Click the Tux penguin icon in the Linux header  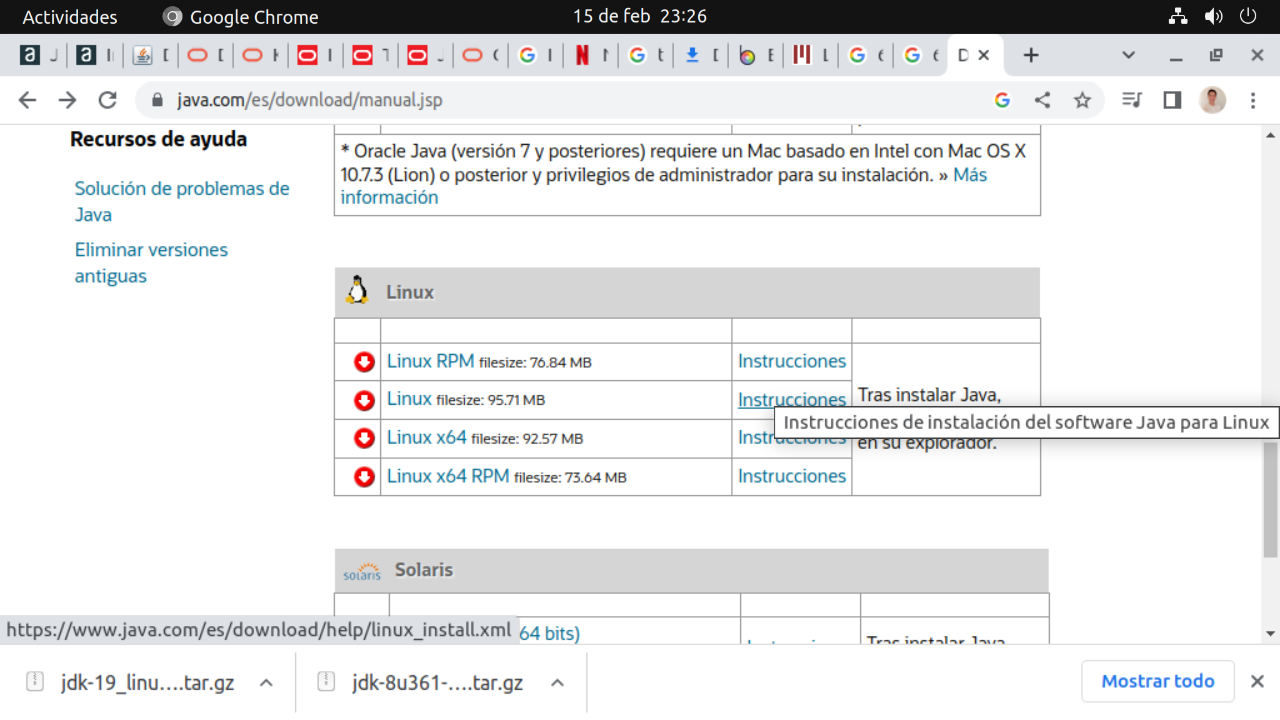click(357, 291)
